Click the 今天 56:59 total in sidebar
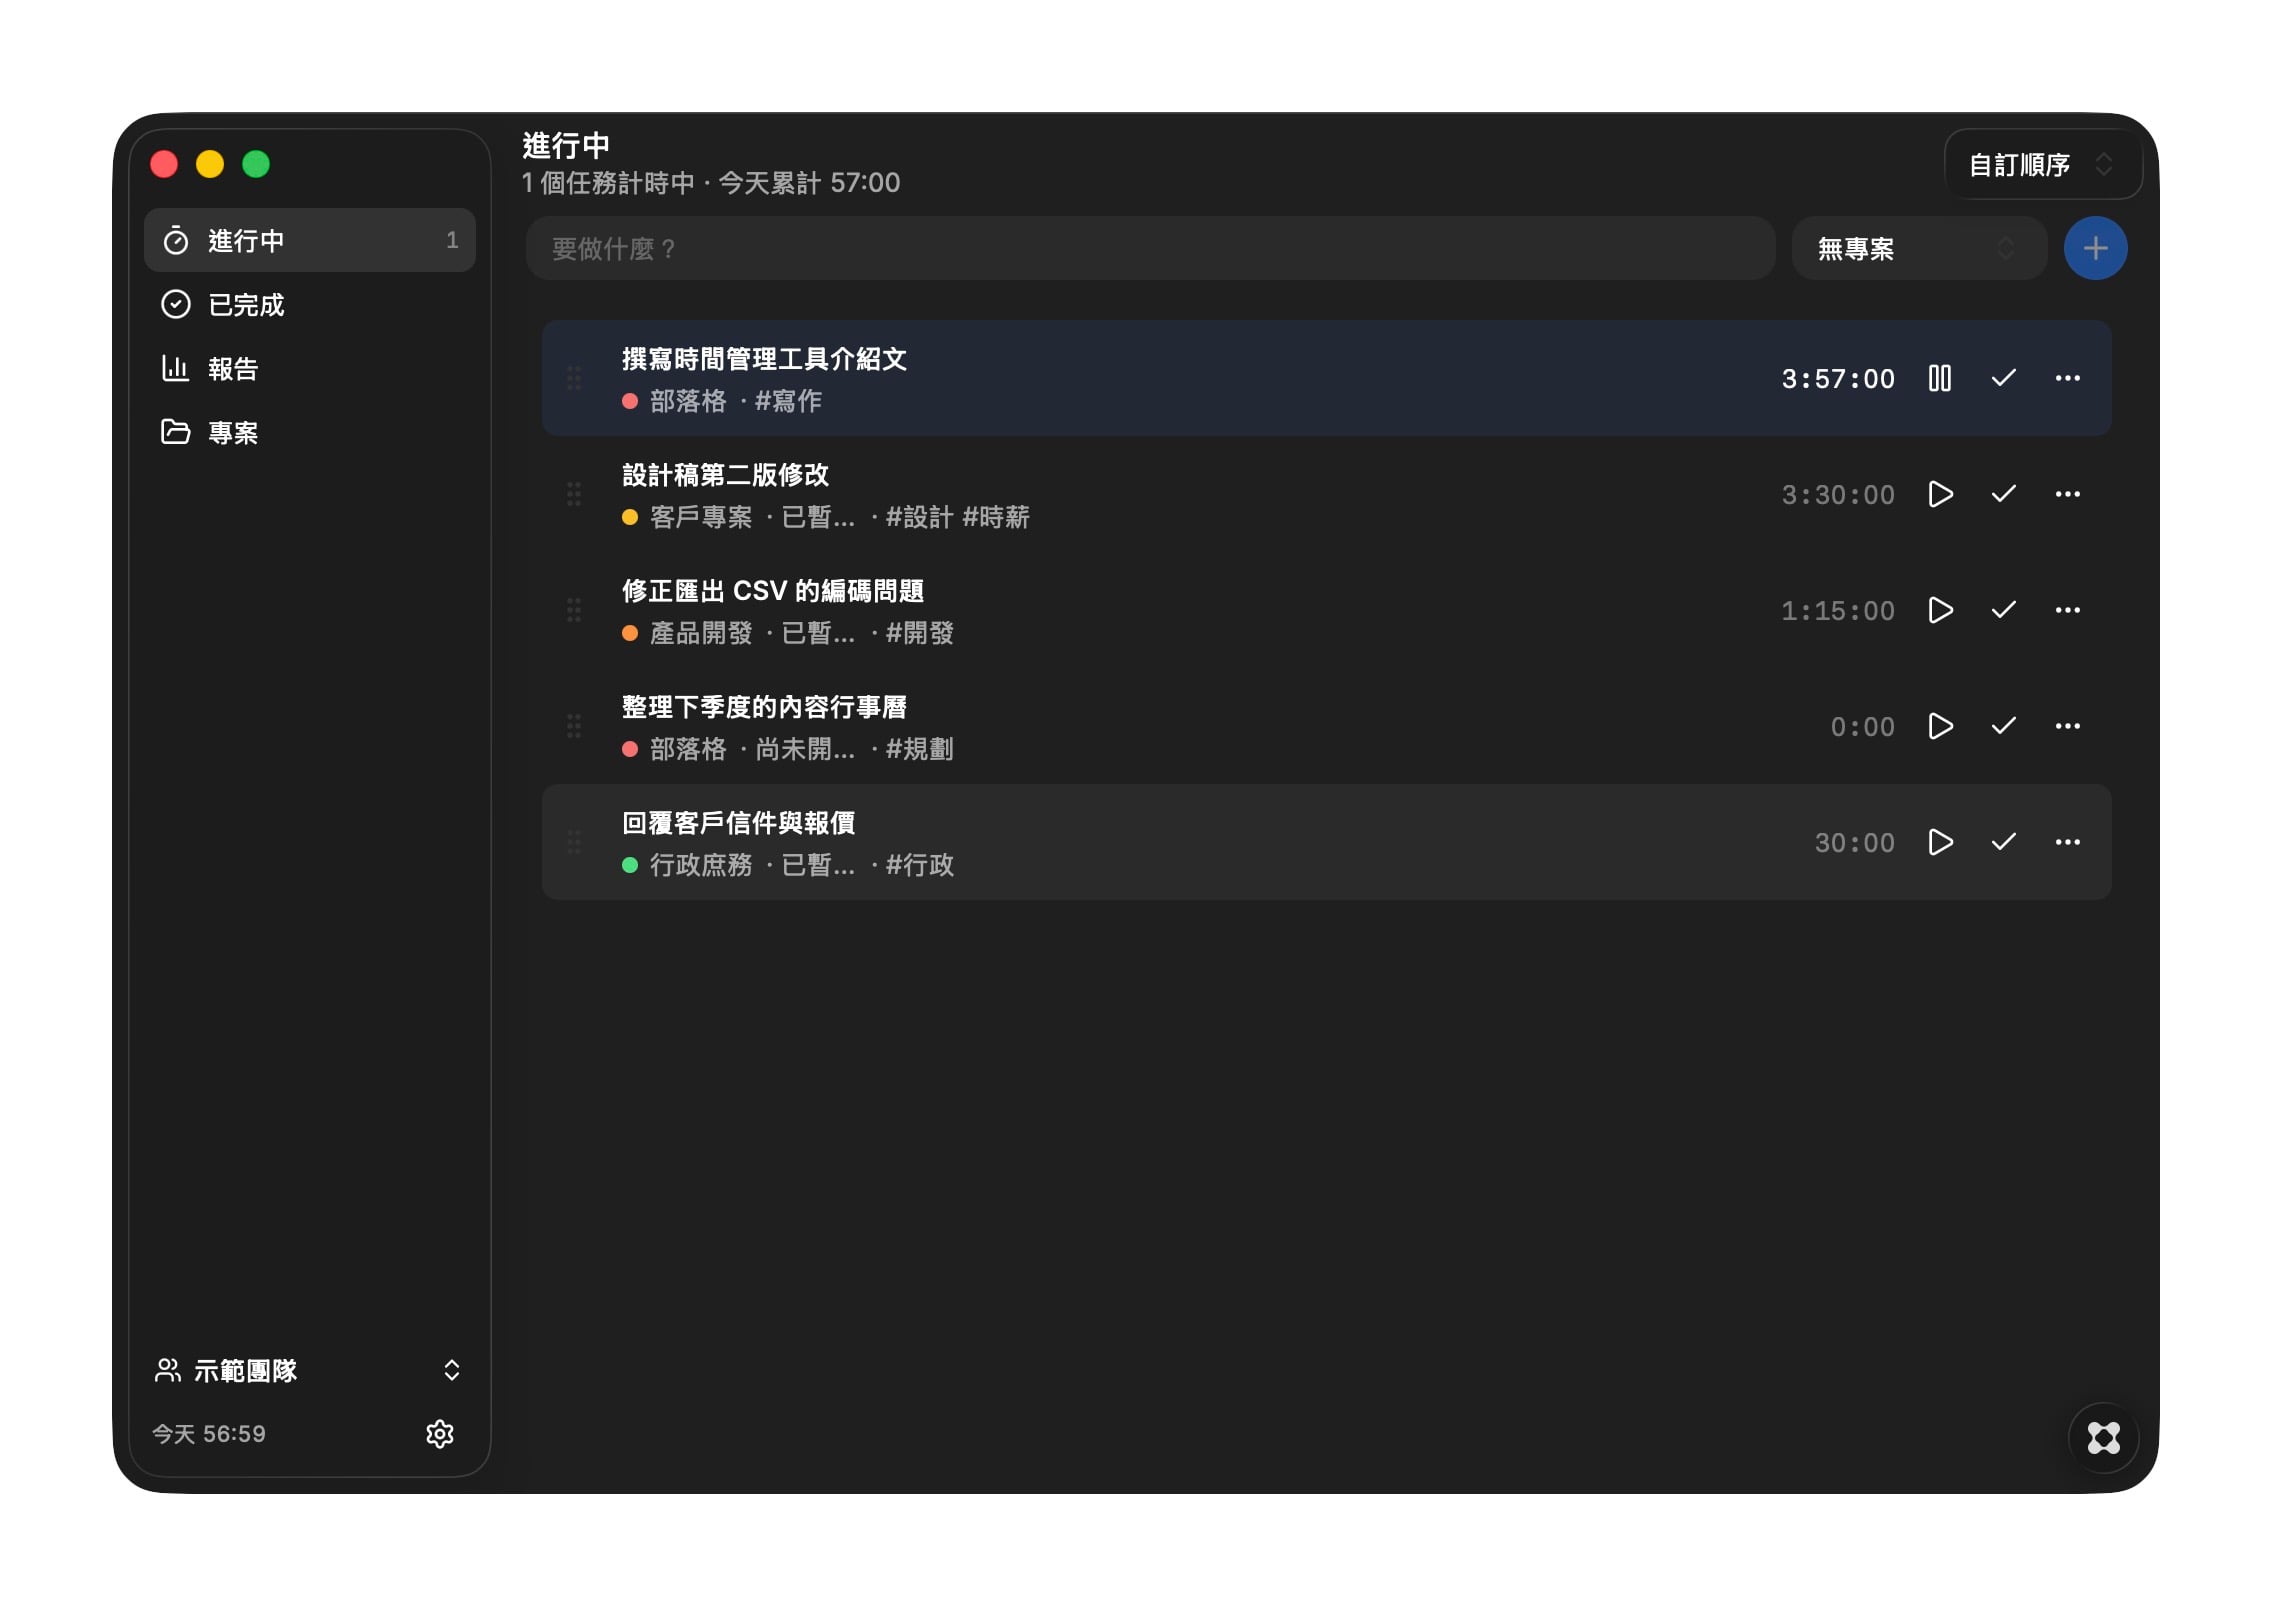The image size is (2272, 1606). point(209,1434)
